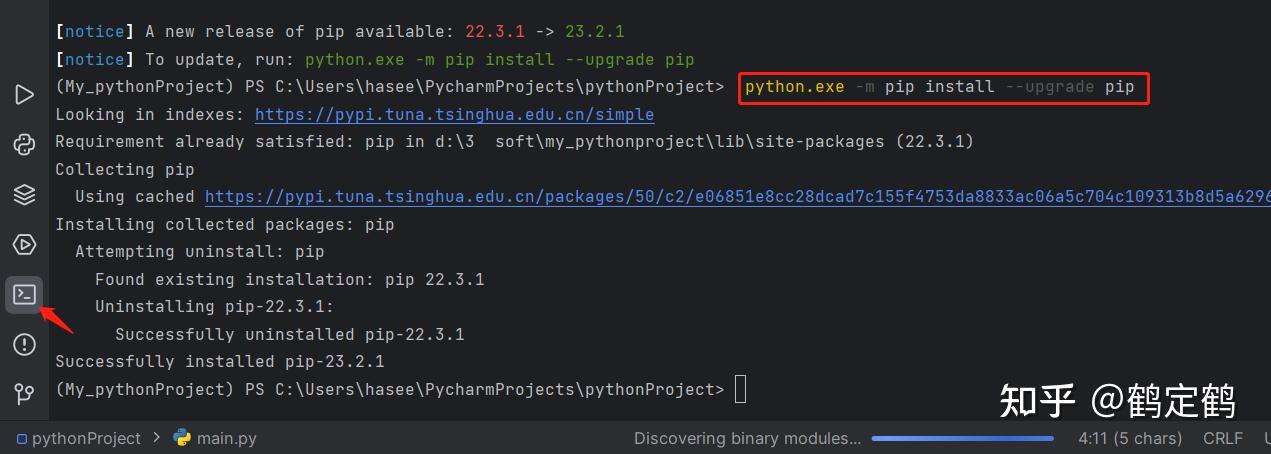Toggle the Terminal tool window icon
Viewport: 1271px width, 454px height.
click(24, 295)
